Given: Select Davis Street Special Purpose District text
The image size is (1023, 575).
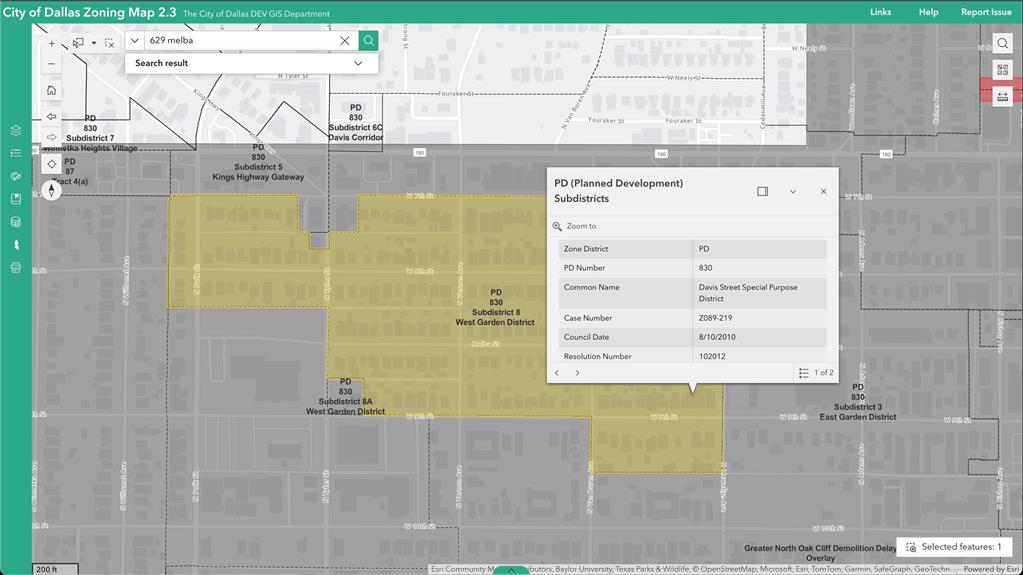Looking at the screenshot, I should tap(748, 292).
